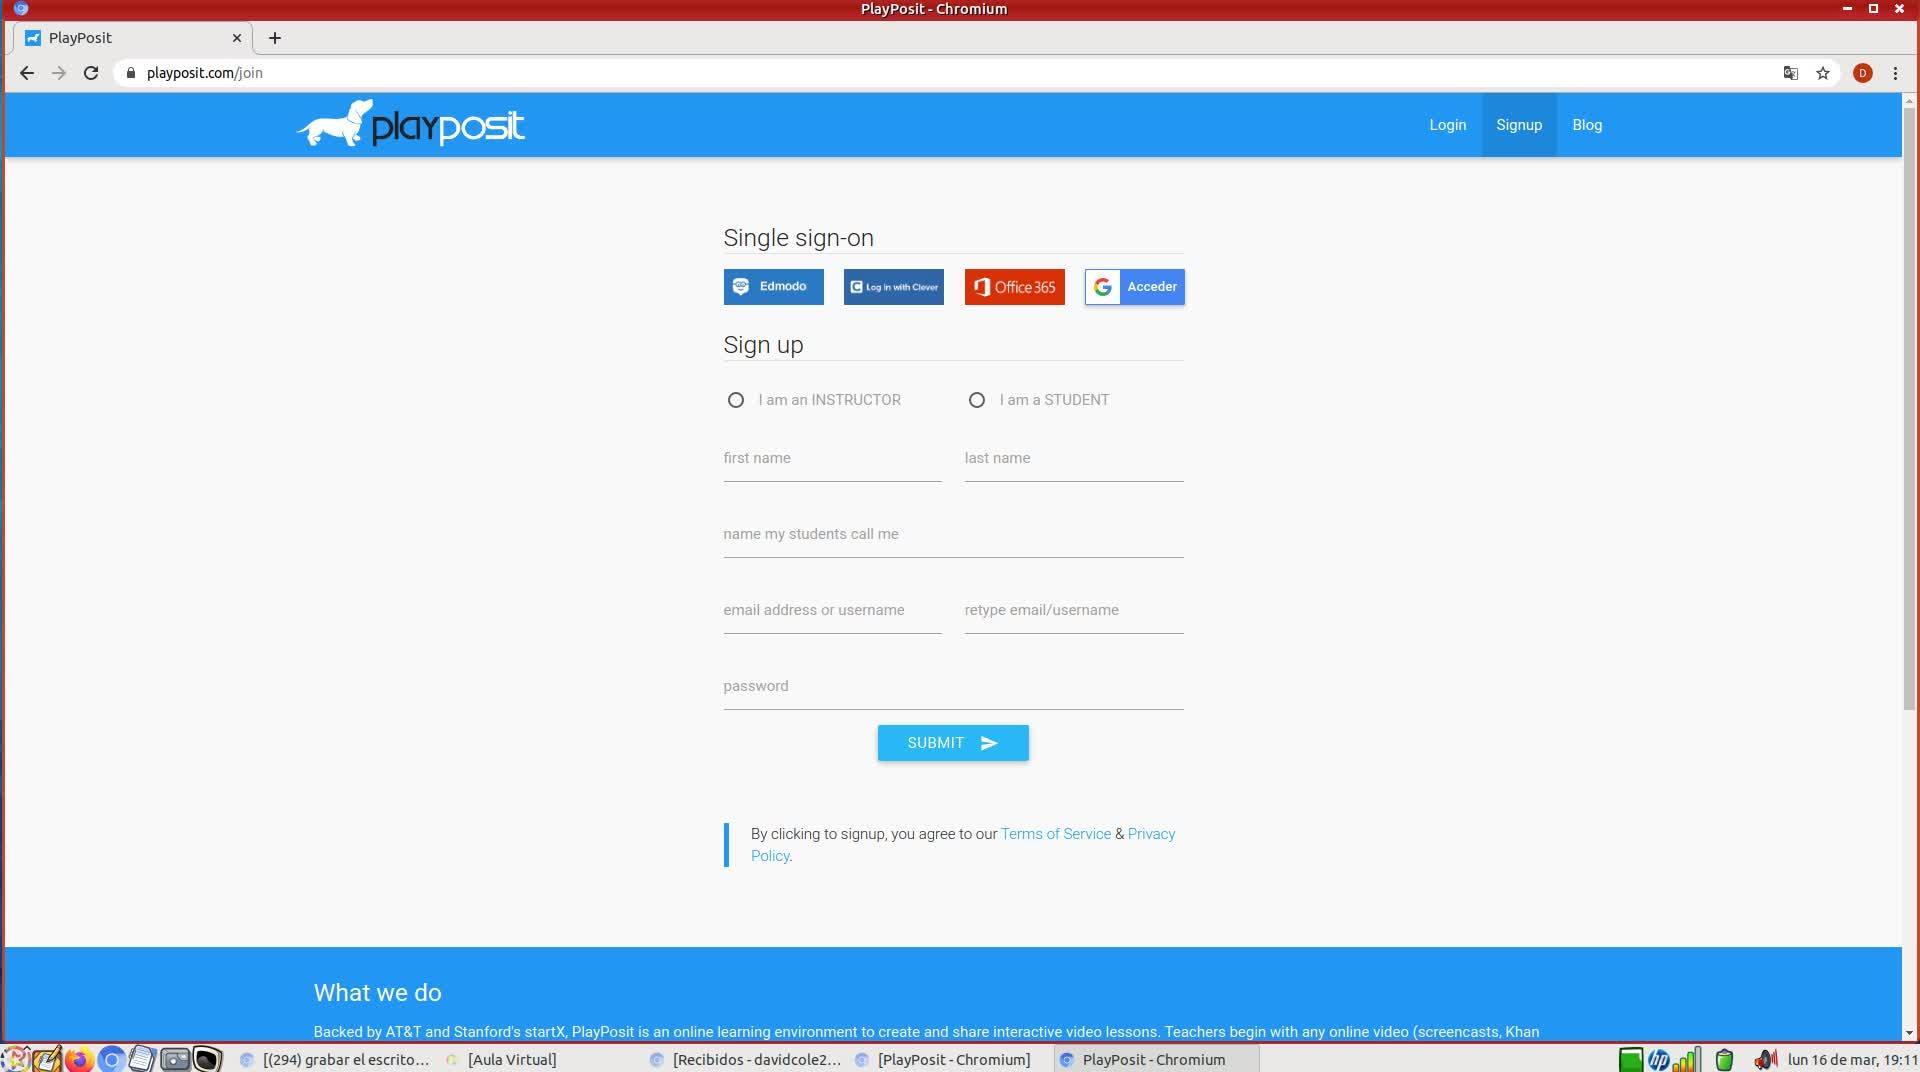
Task: Click the 'Single sign-on' heading
Action: pos(798,238)
